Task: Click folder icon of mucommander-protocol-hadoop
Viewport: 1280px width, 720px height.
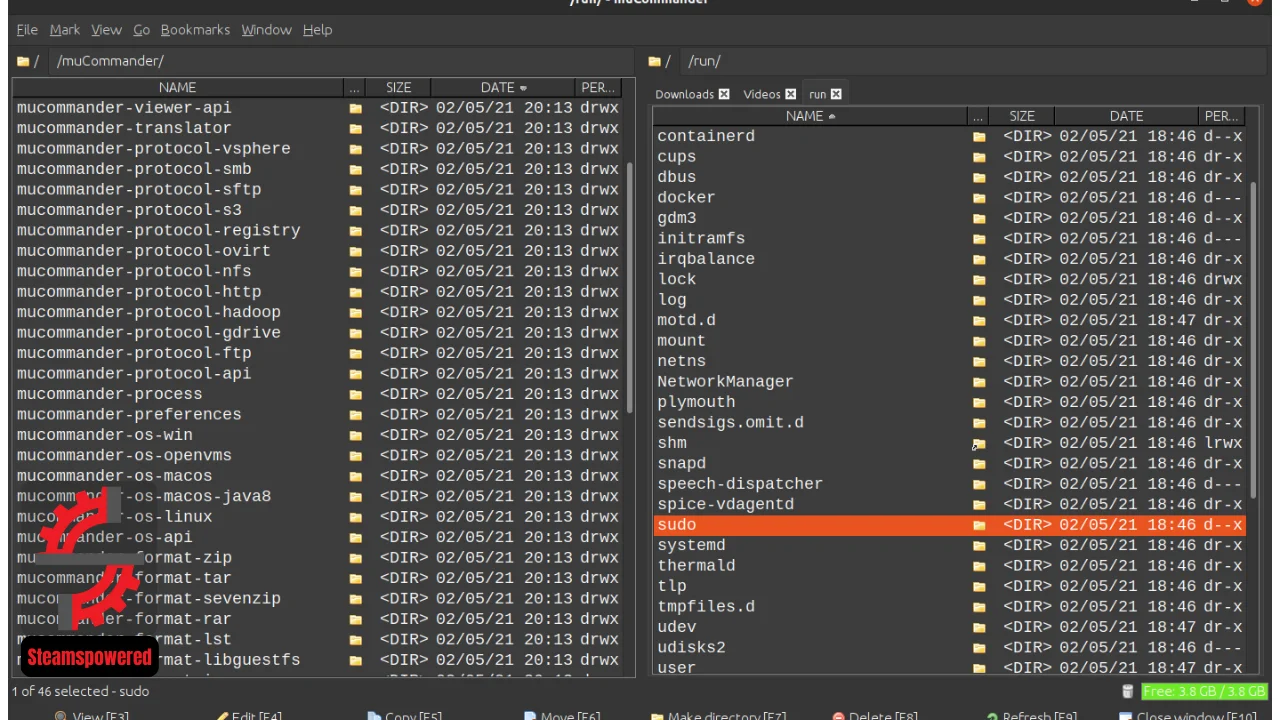Action: pyautogui.click(x=355, y=312)
